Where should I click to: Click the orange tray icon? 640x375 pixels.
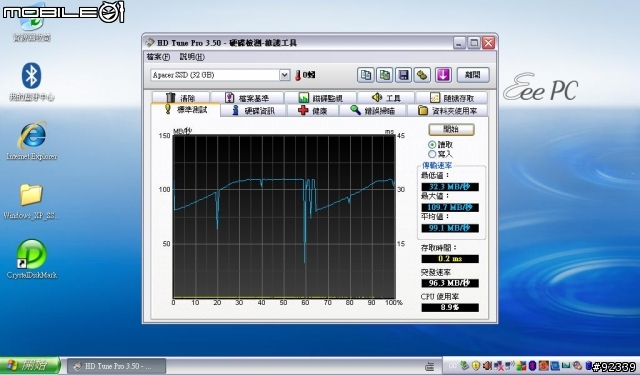click(x=543, y=366)
